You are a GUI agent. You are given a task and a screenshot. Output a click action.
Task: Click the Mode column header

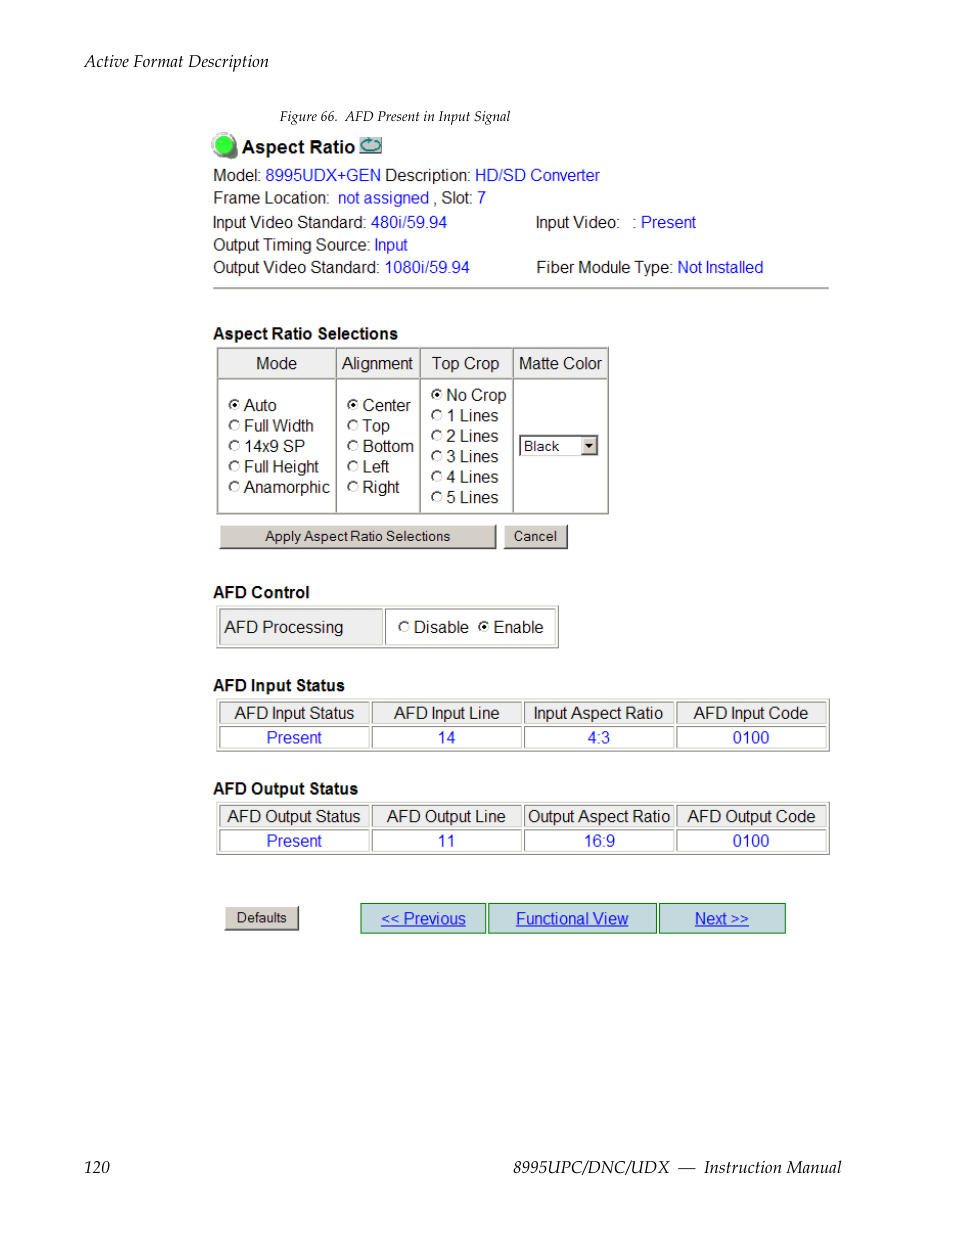coord(276,364)
